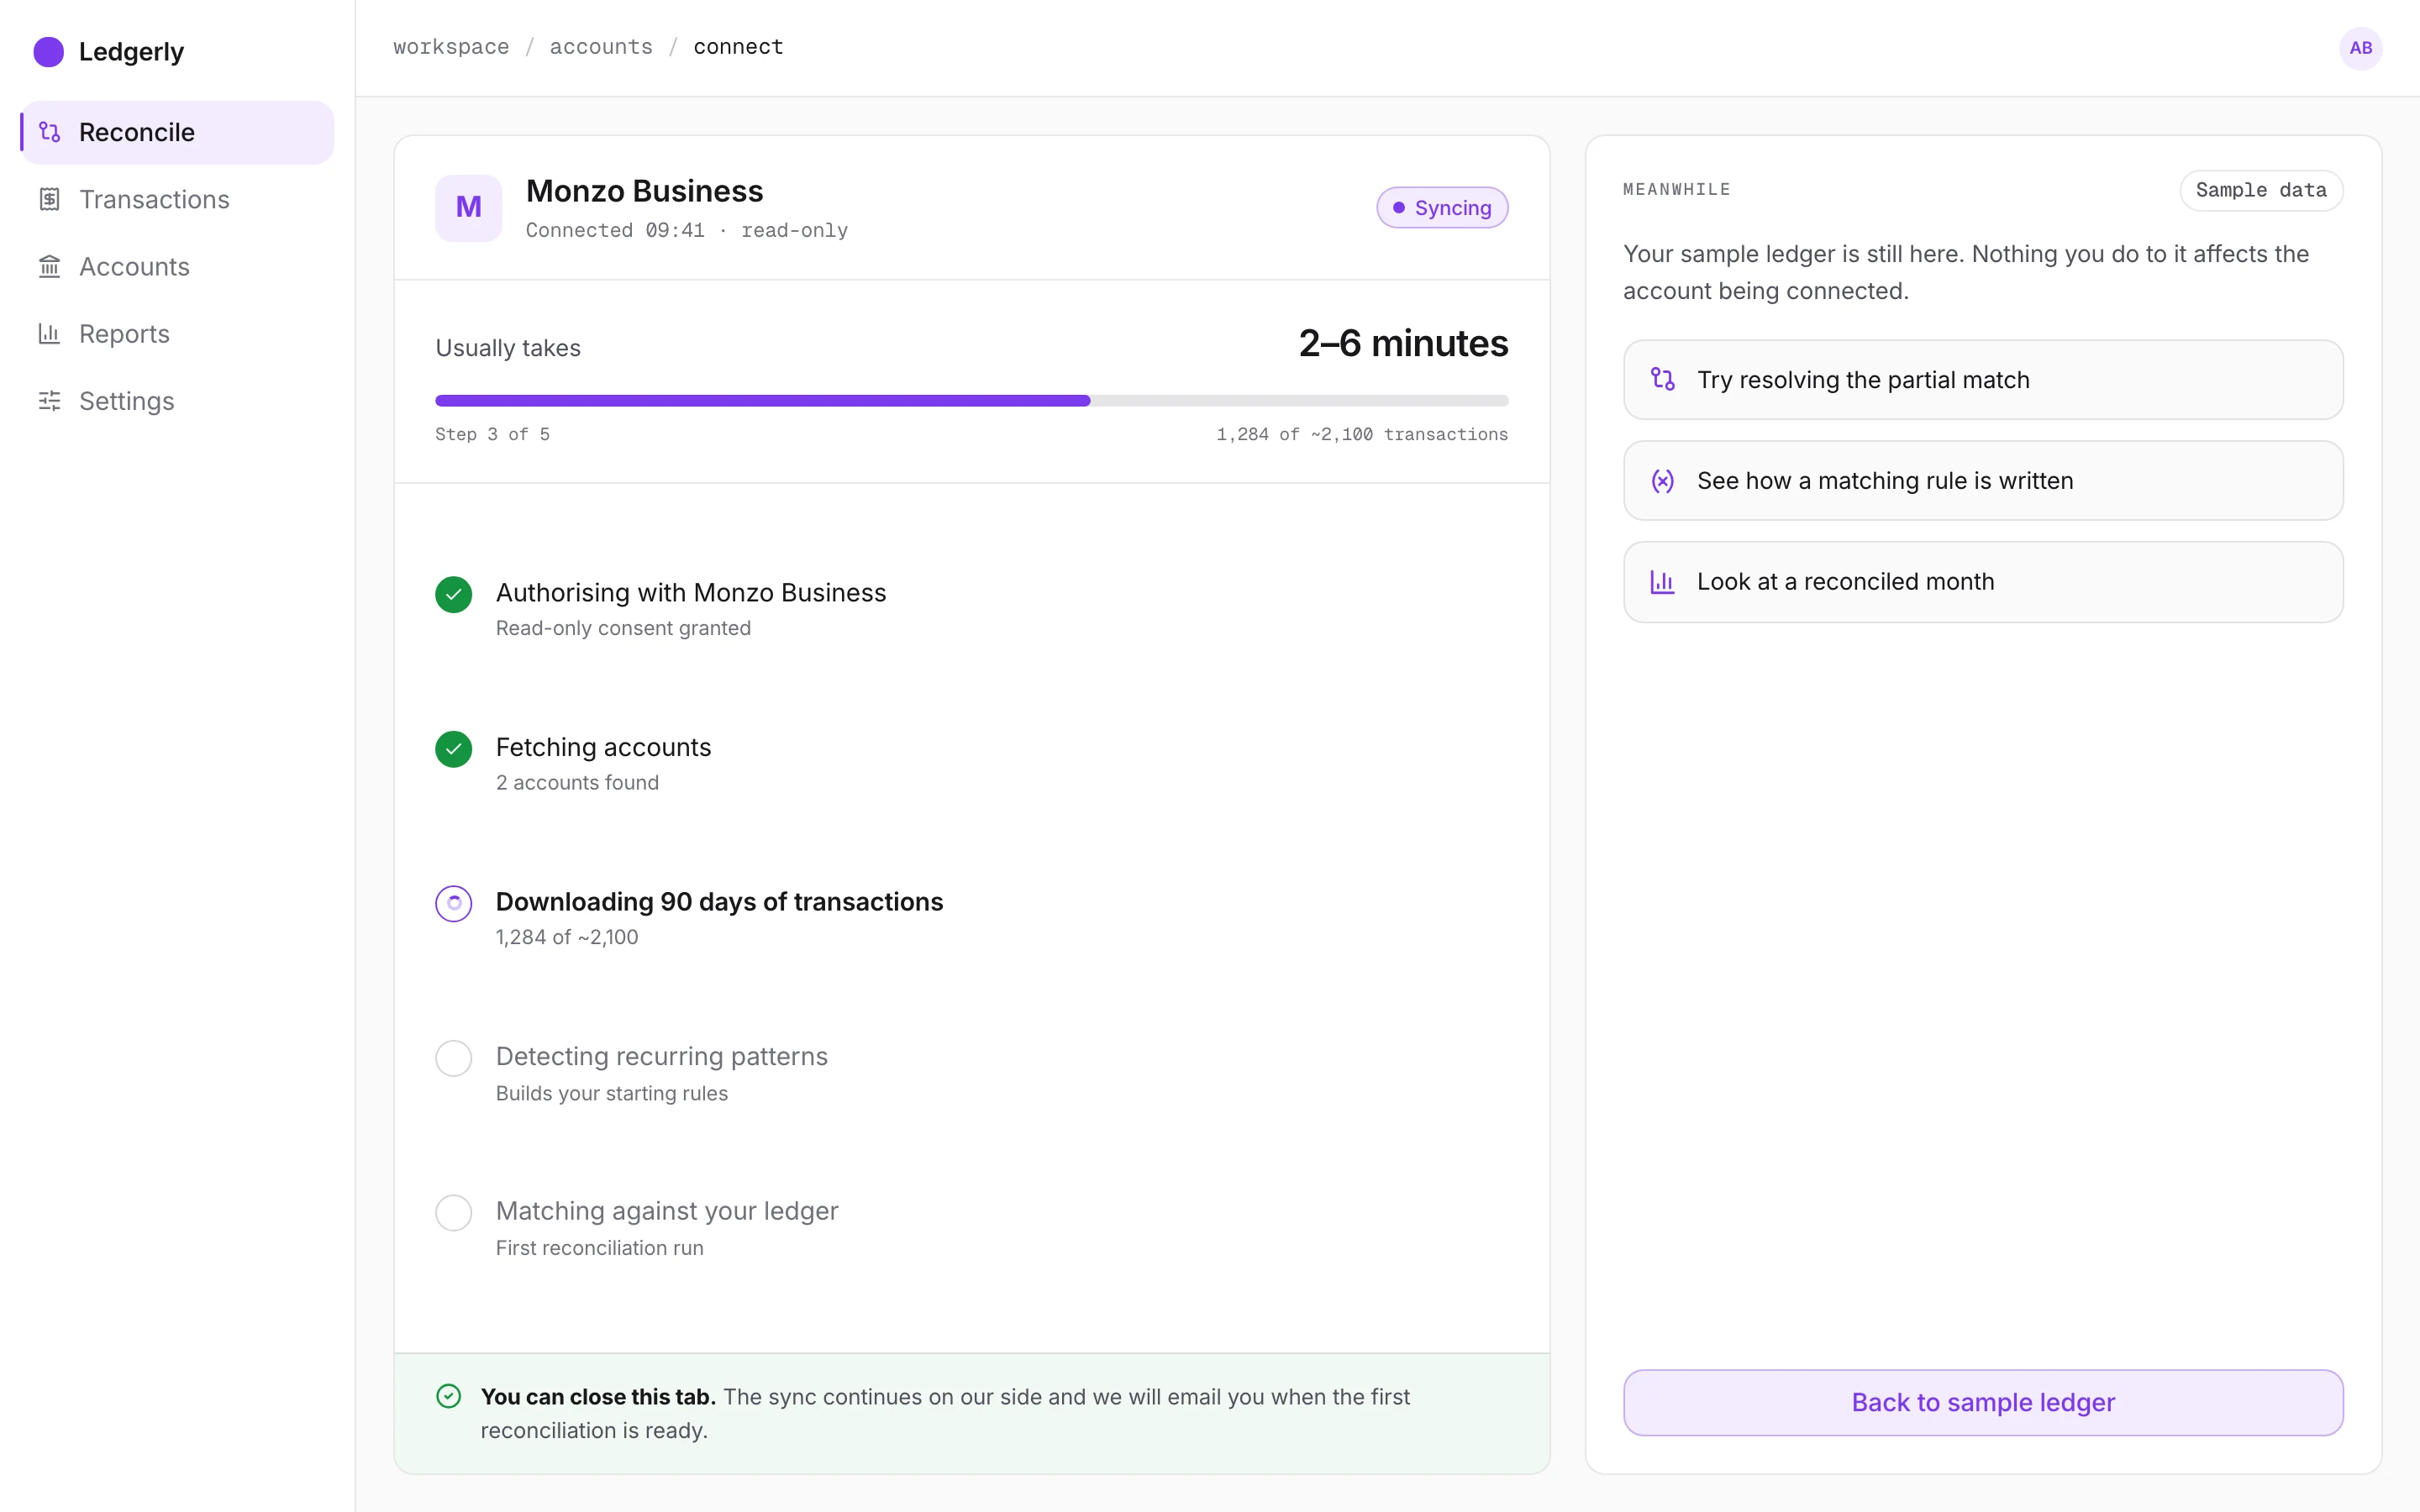The height and width of the screenshot is (1512, 2420).
Task: Click the green check beside Fetching accounts
Action: point(453,749)
